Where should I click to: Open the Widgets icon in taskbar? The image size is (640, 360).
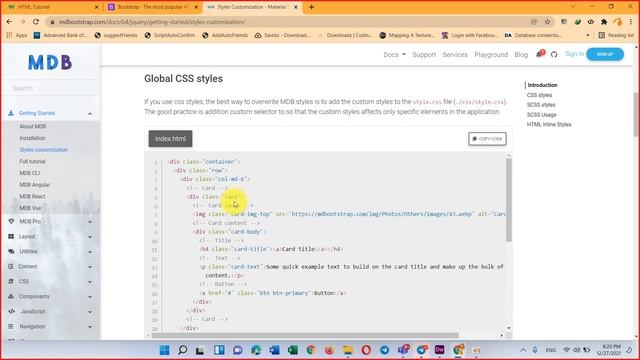(x=219, y=350)
